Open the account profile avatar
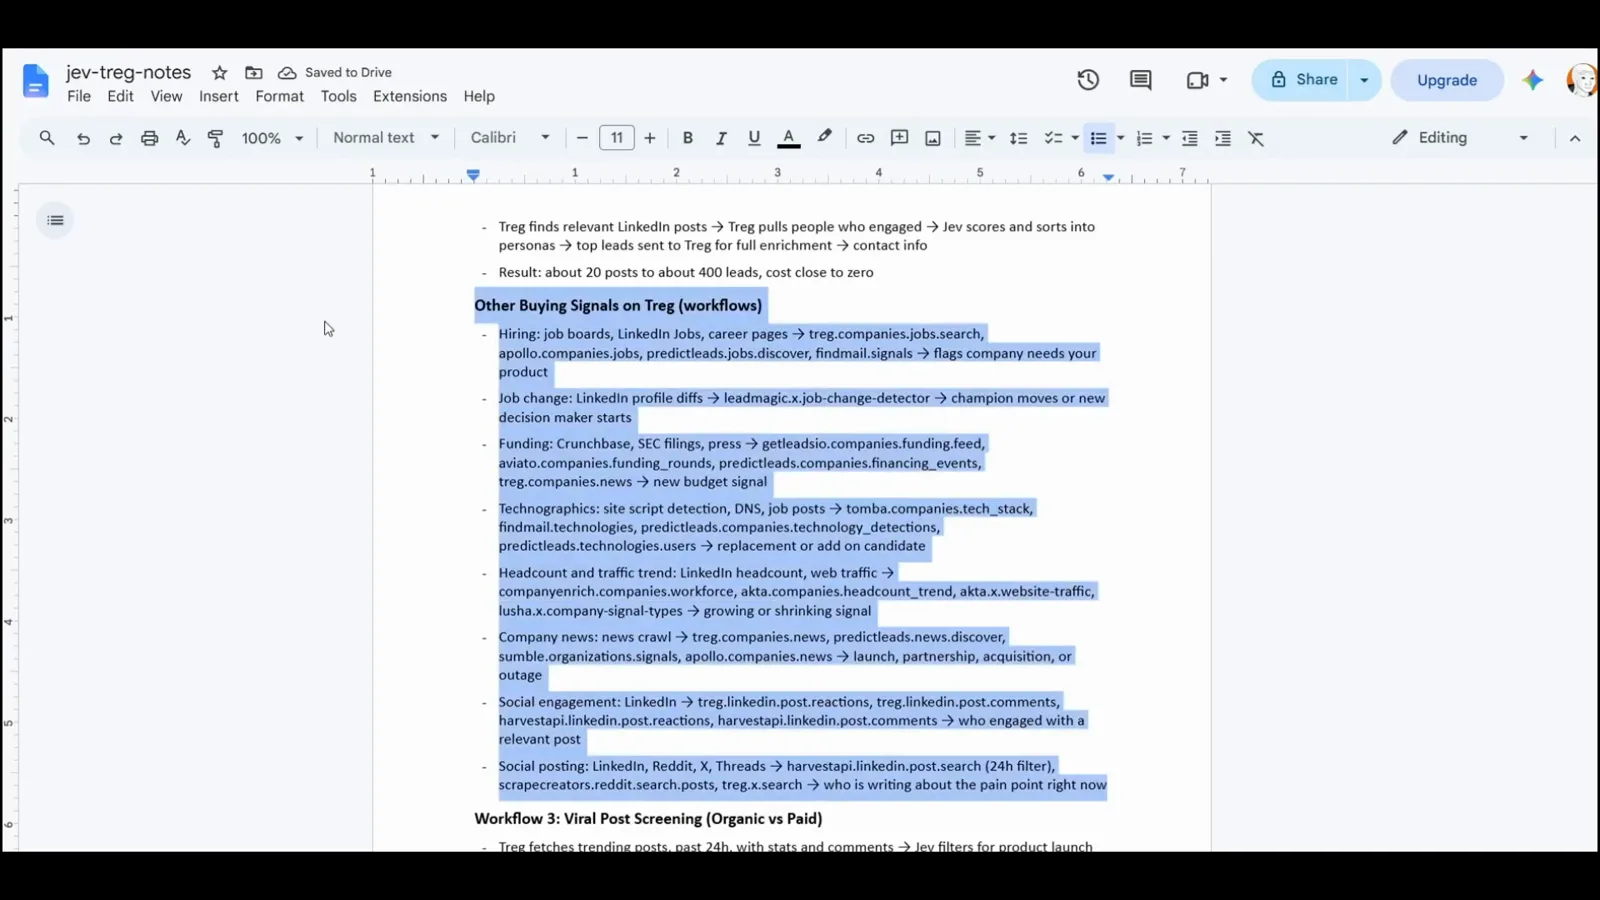Screen dimensions: 1600x900 tap(1583, 80)
